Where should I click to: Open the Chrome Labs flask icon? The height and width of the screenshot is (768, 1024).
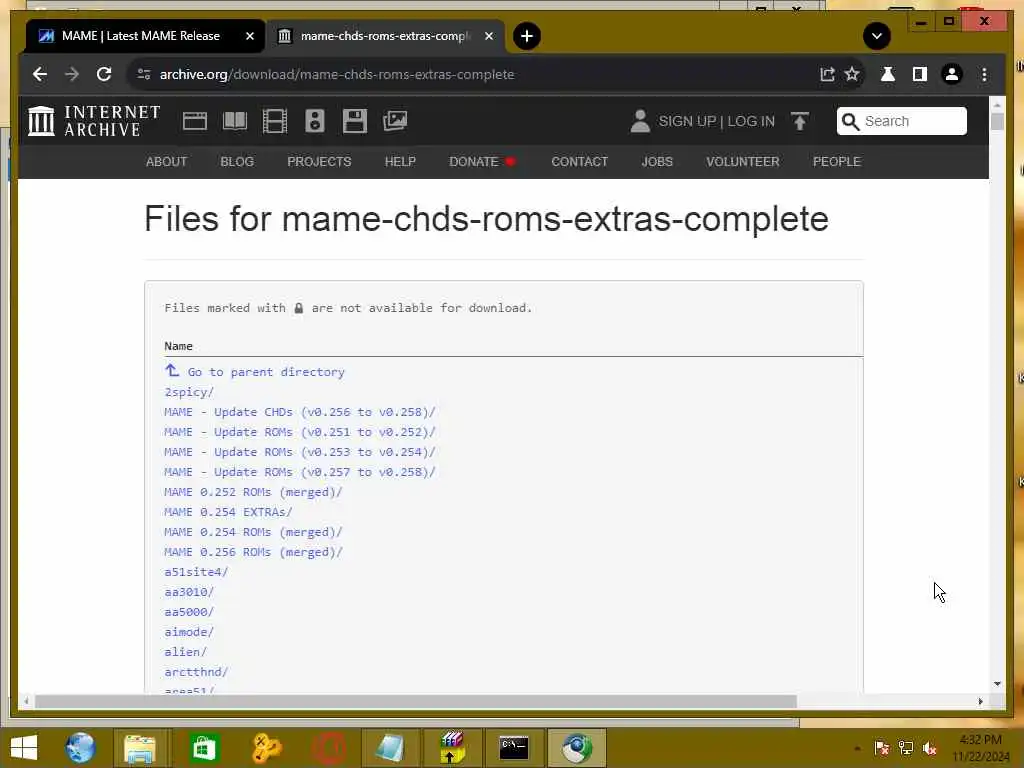click(x=888, y=74)
